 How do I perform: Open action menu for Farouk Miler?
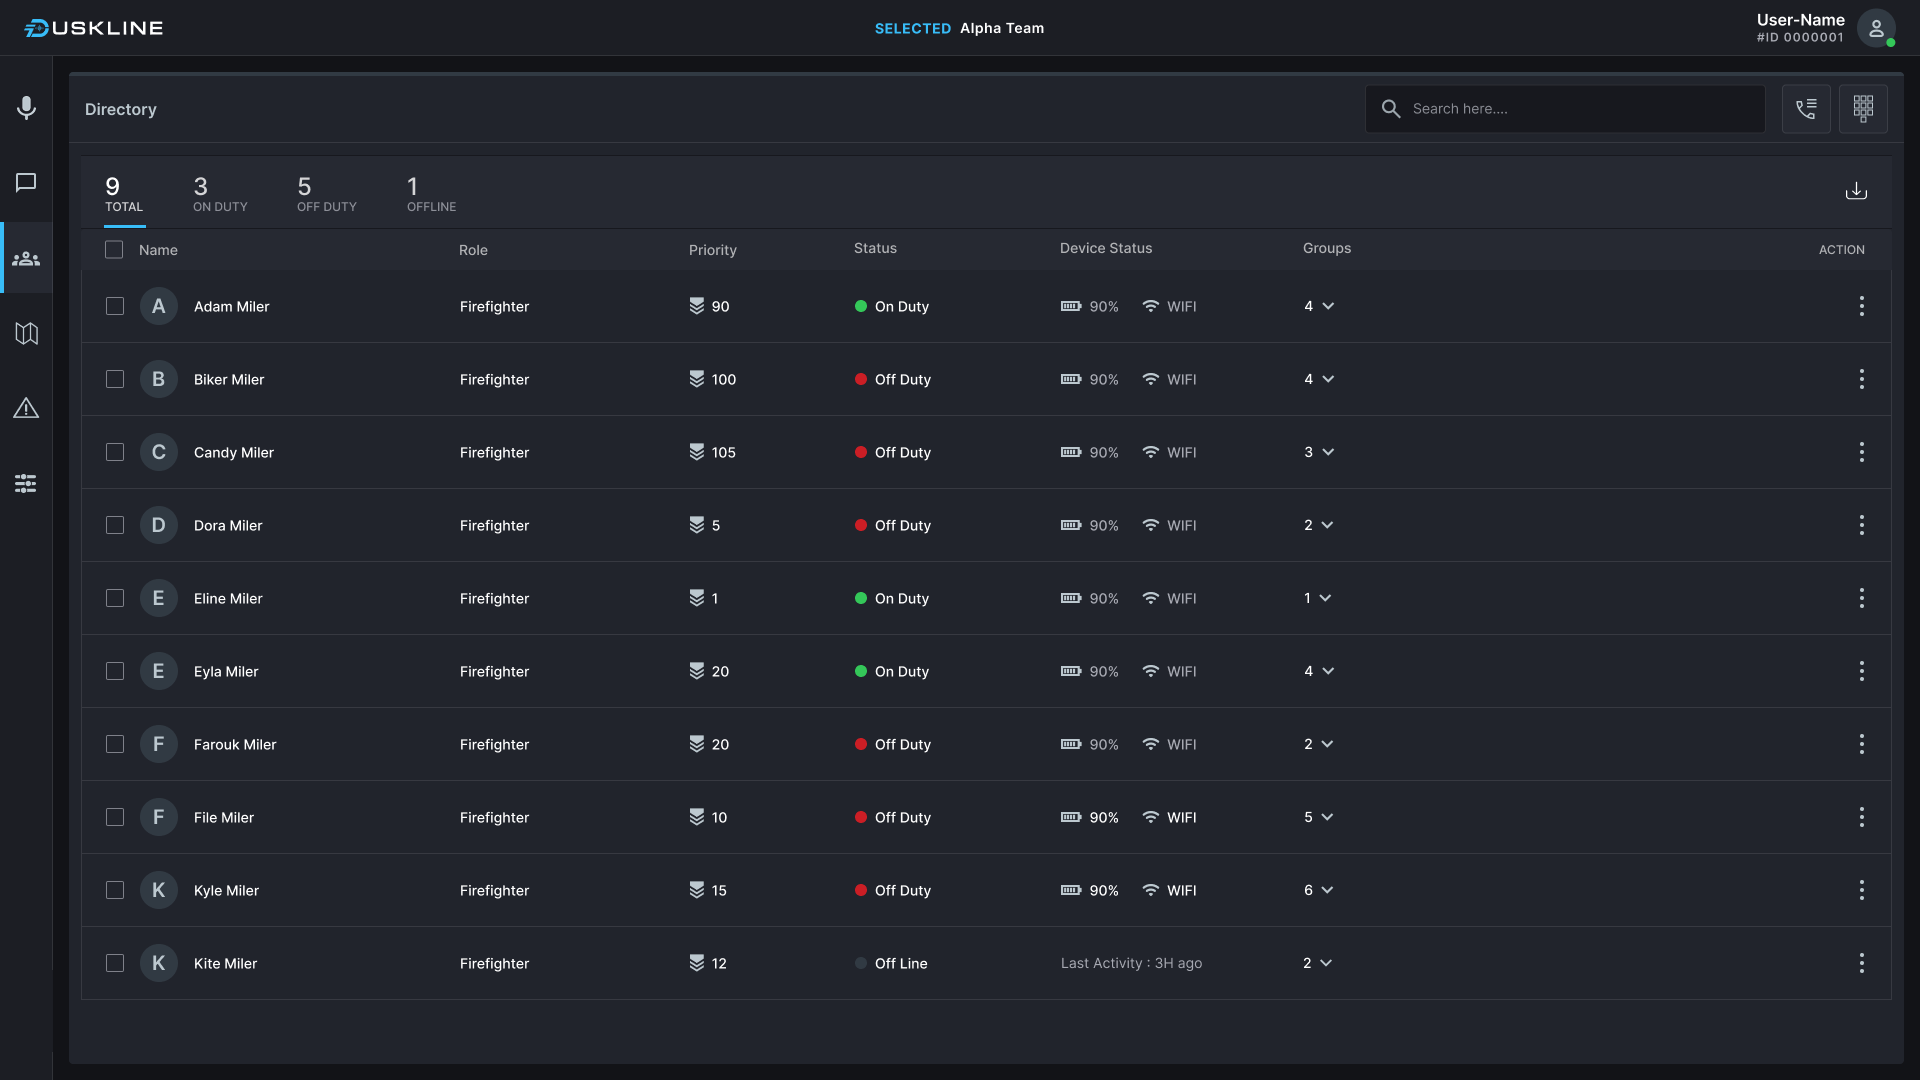(x=1861, y=744)
